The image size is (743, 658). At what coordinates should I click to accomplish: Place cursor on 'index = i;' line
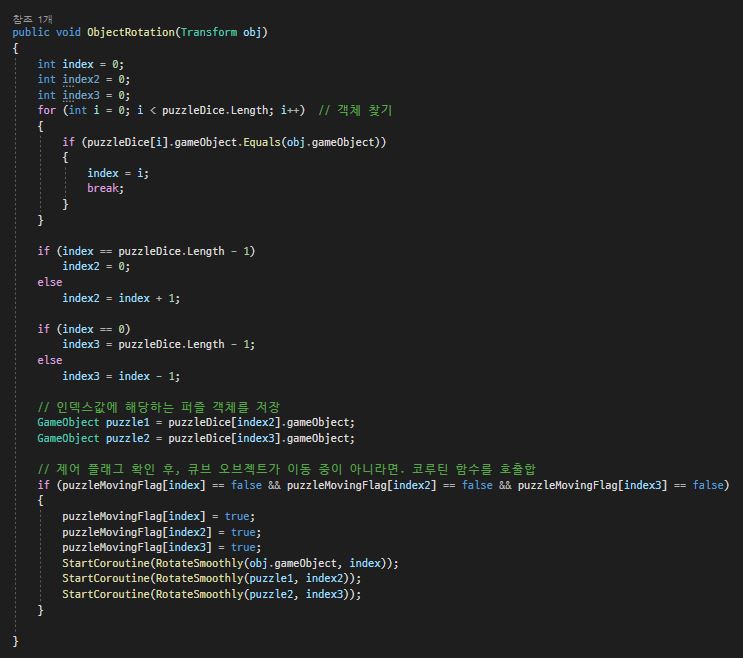click(x=118, y=173)
